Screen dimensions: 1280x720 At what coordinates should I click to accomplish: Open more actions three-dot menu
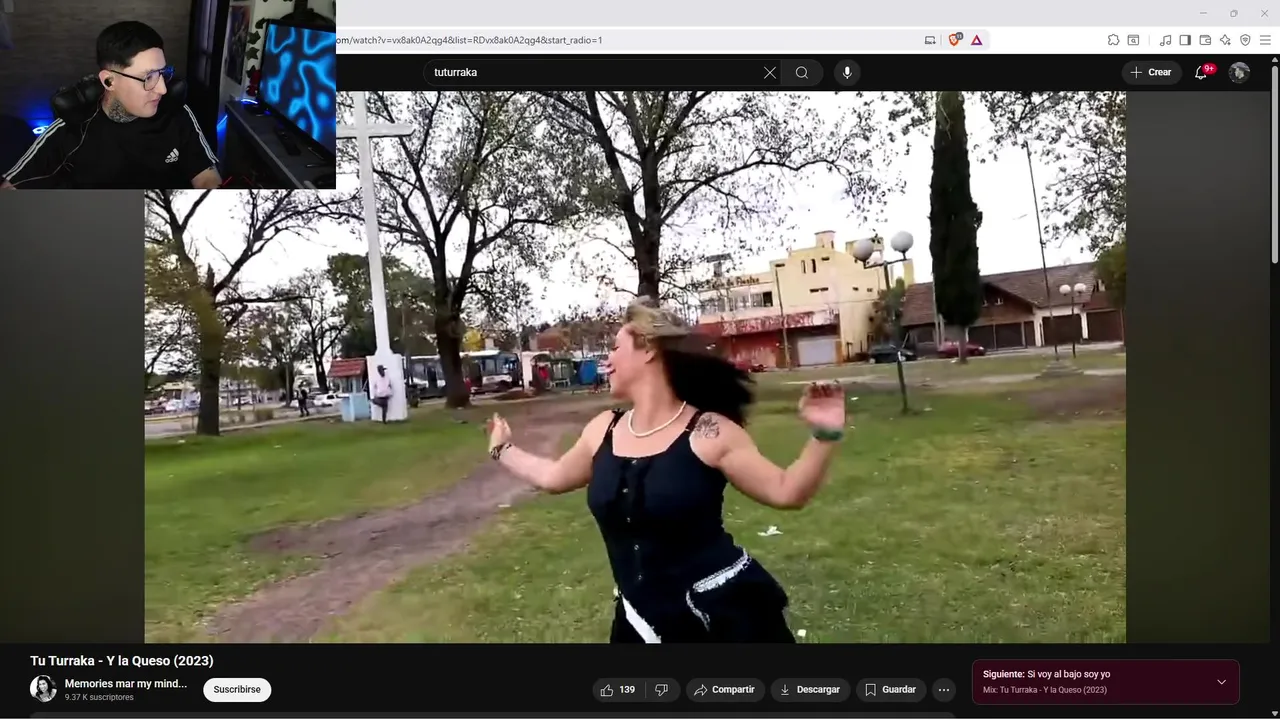click(943, 690)
